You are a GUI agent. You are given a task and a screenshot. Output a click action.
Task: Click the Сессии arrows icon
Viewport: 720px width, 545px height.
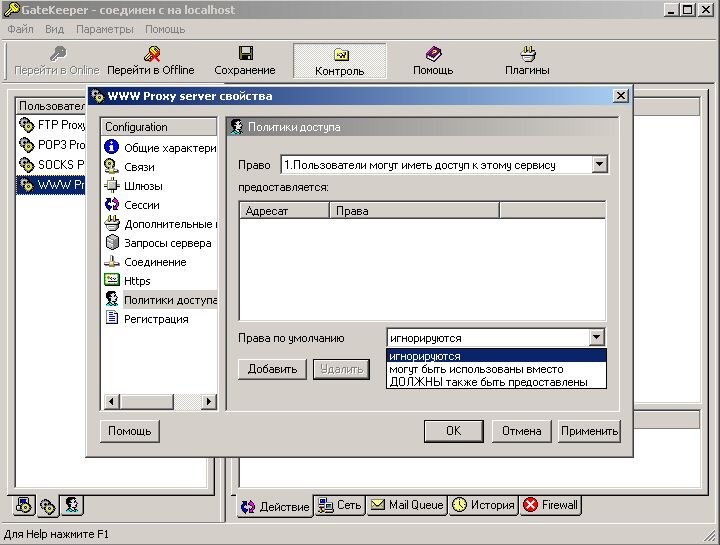point(112,204)
